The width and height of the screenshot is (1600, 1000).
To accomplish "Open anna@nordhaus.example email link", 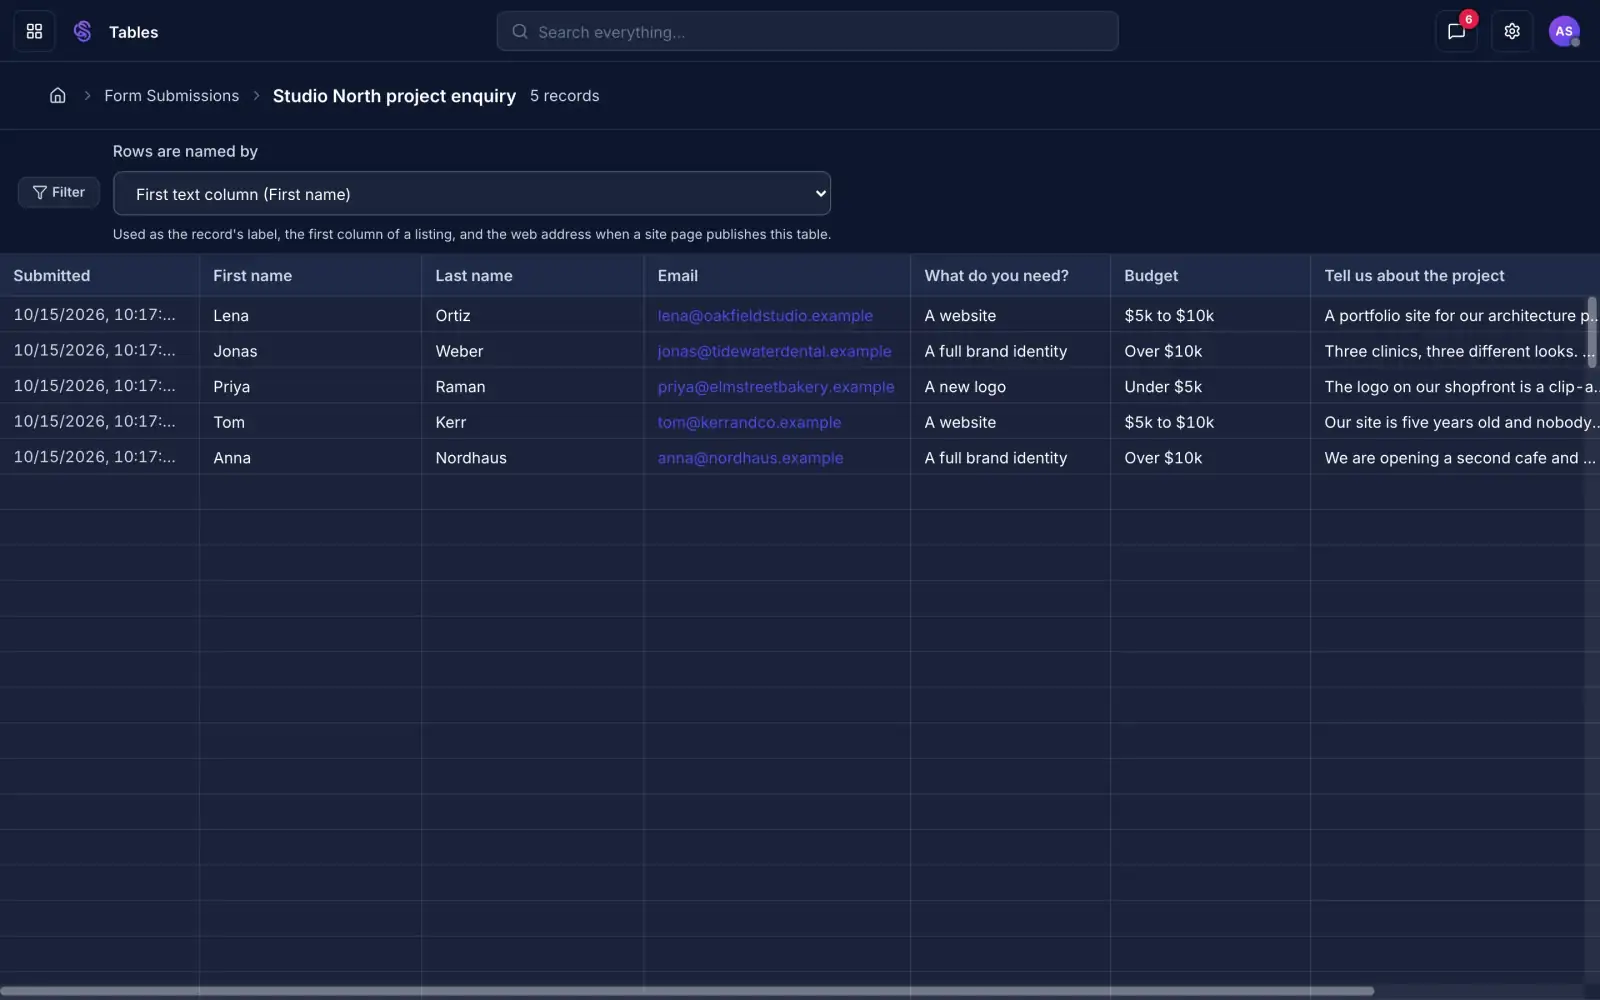I will (x=750, y=457).
